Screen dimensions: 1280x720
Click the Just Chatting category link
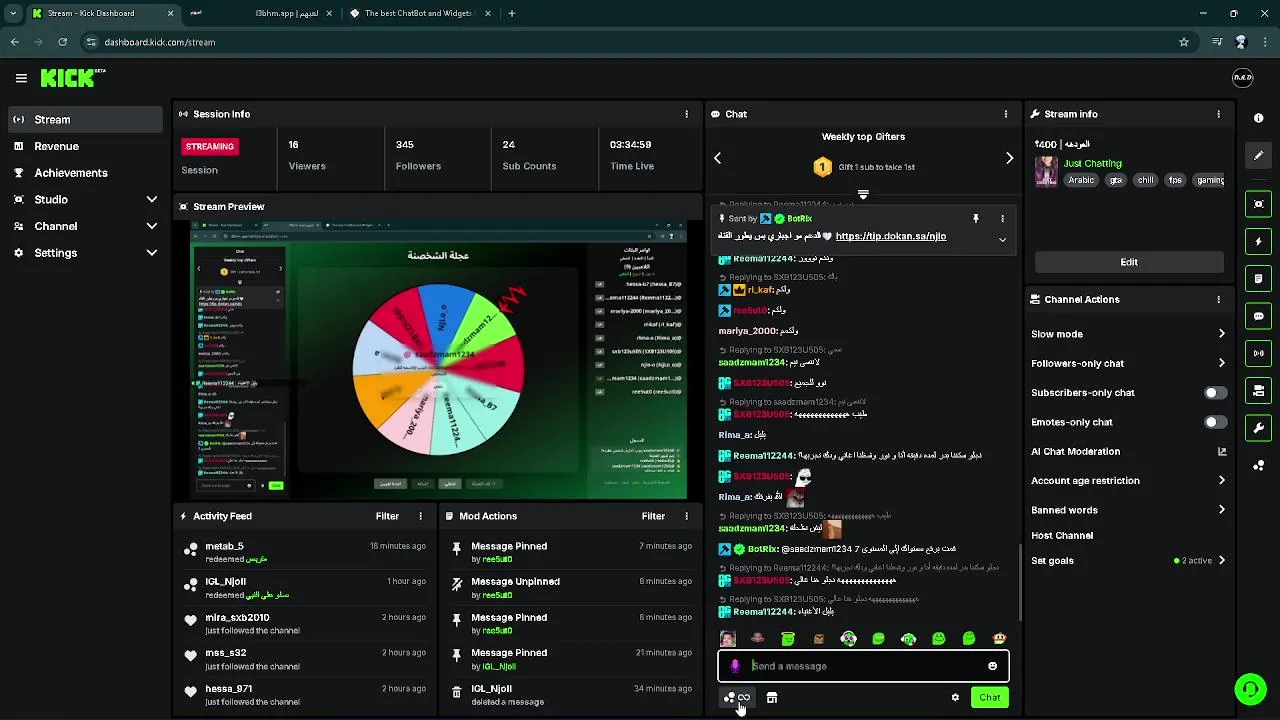tap(1092, 163)
